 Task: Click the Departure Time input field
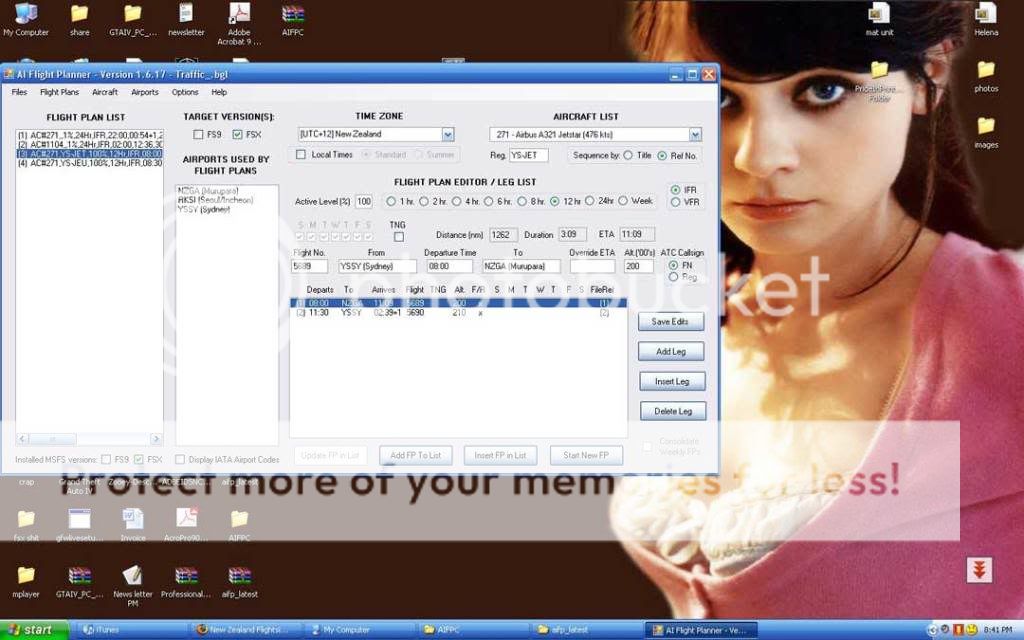click(449, 267)
